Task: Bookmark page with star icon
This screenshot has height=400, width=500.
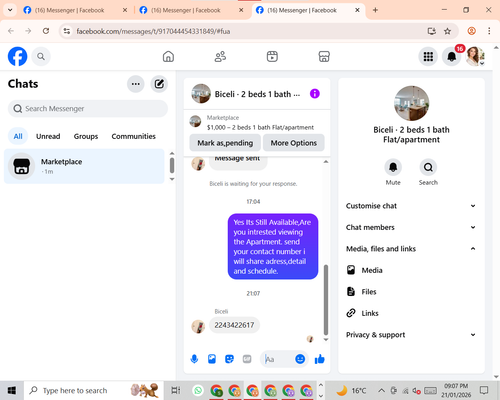Action: pos(447,31)
